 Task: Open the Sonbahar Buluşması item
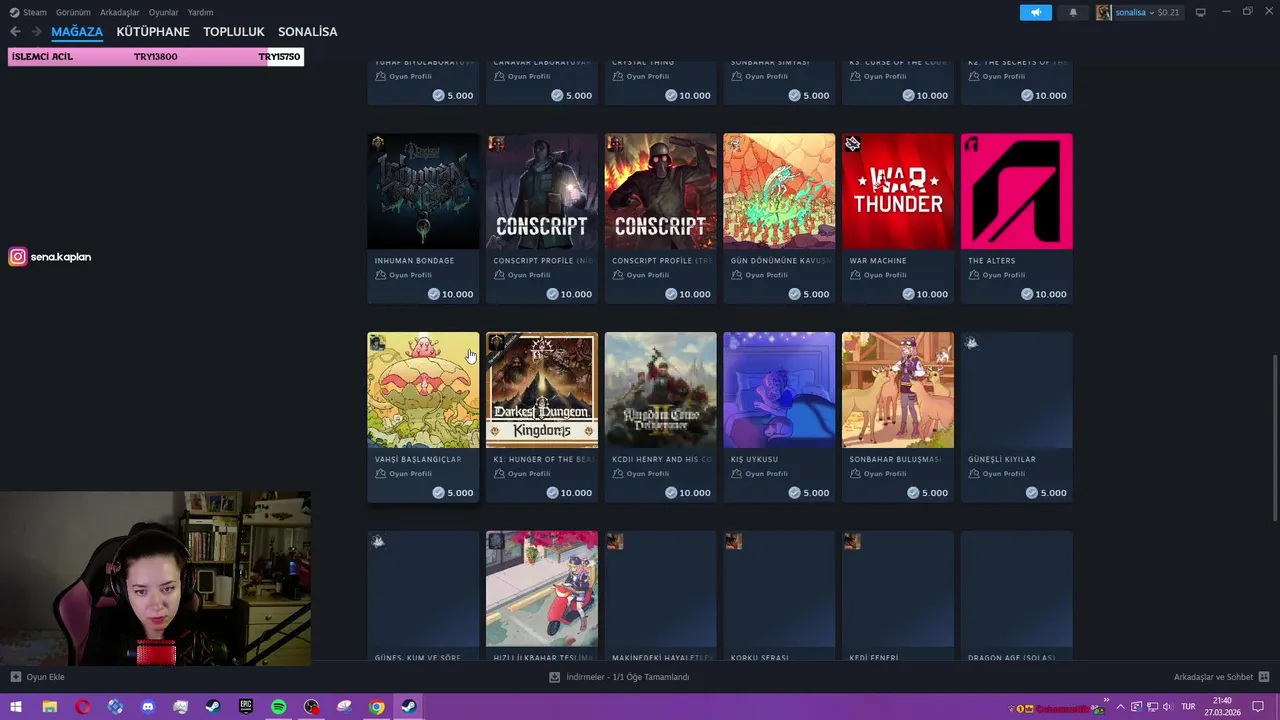click(898, 417)
